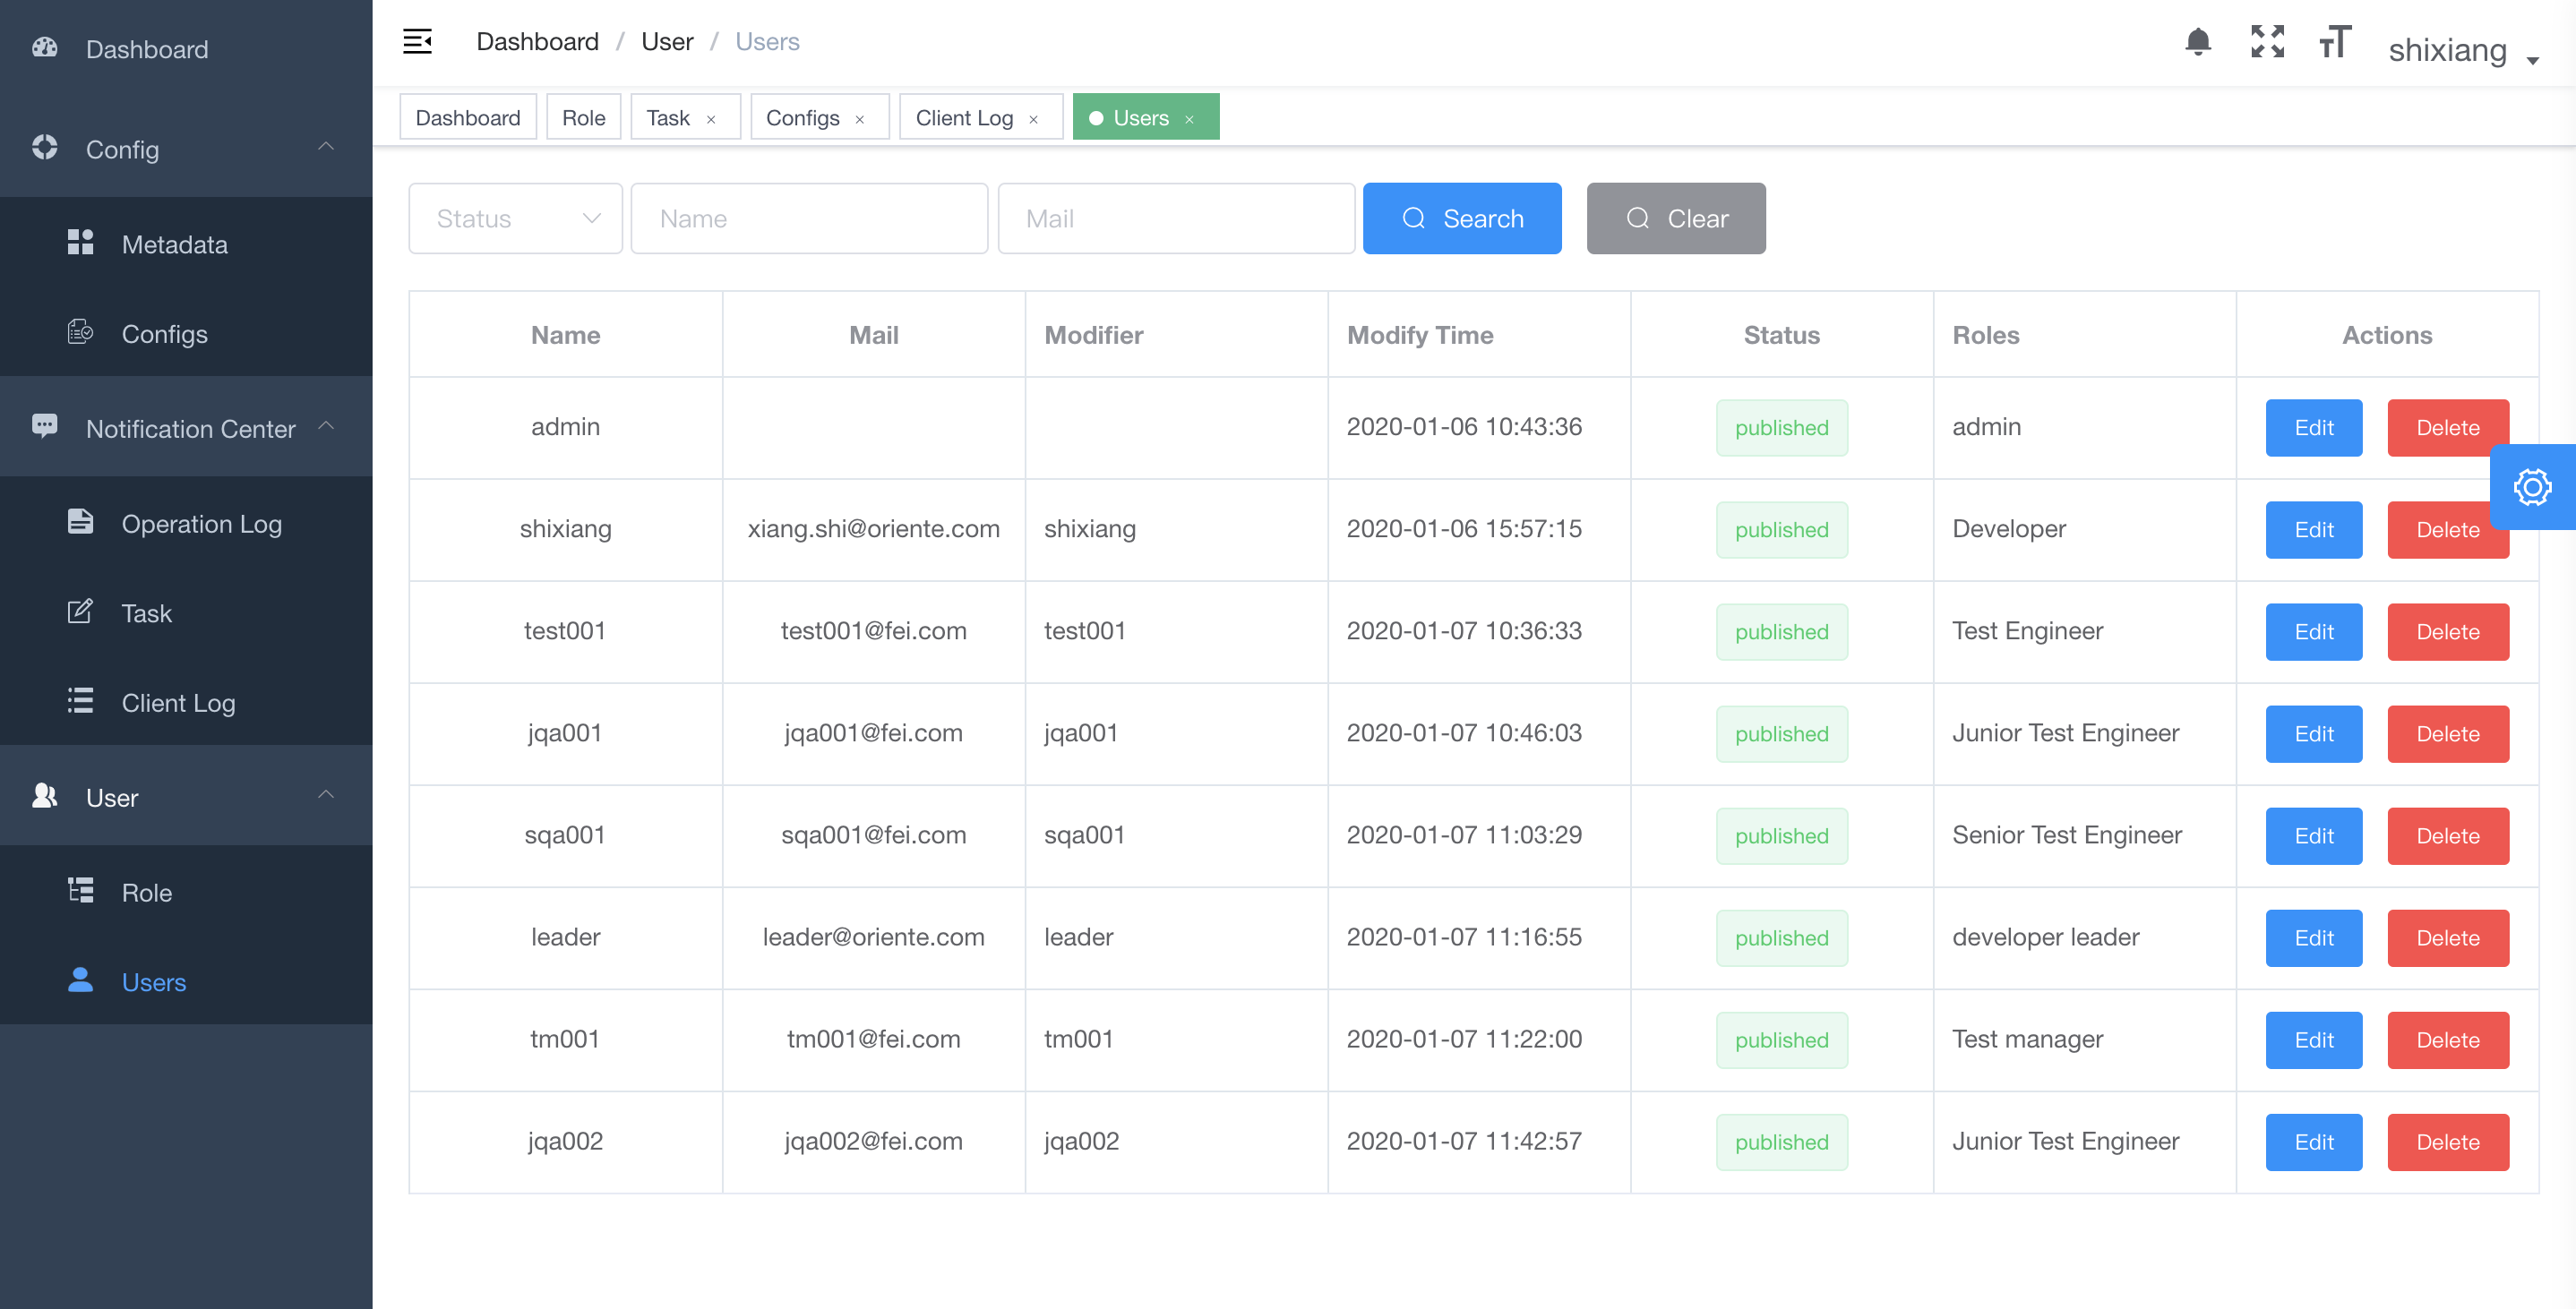The image size is (2576, 1309).
Task: Open the font size icon
Action: 2335,42
